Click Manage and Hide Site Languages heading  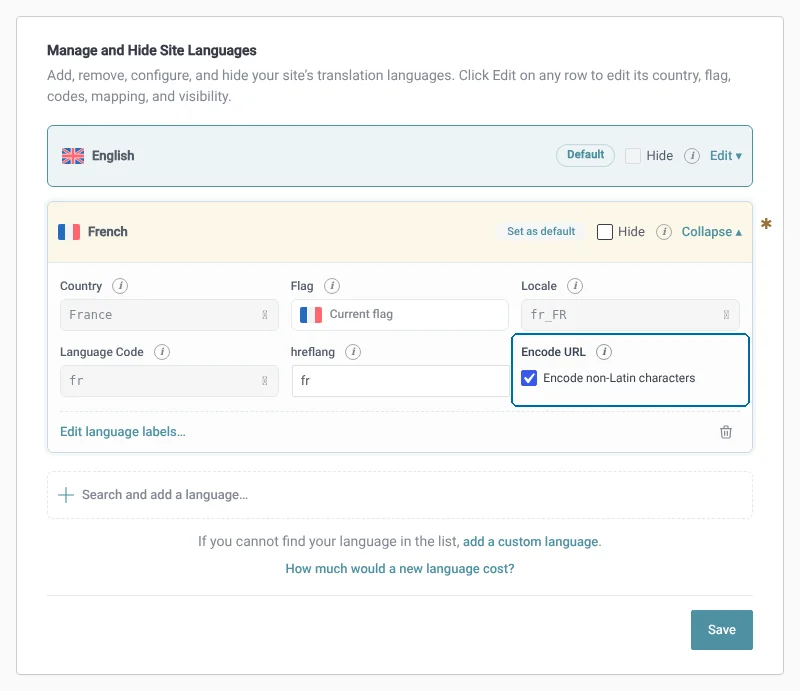coord(152,51)
